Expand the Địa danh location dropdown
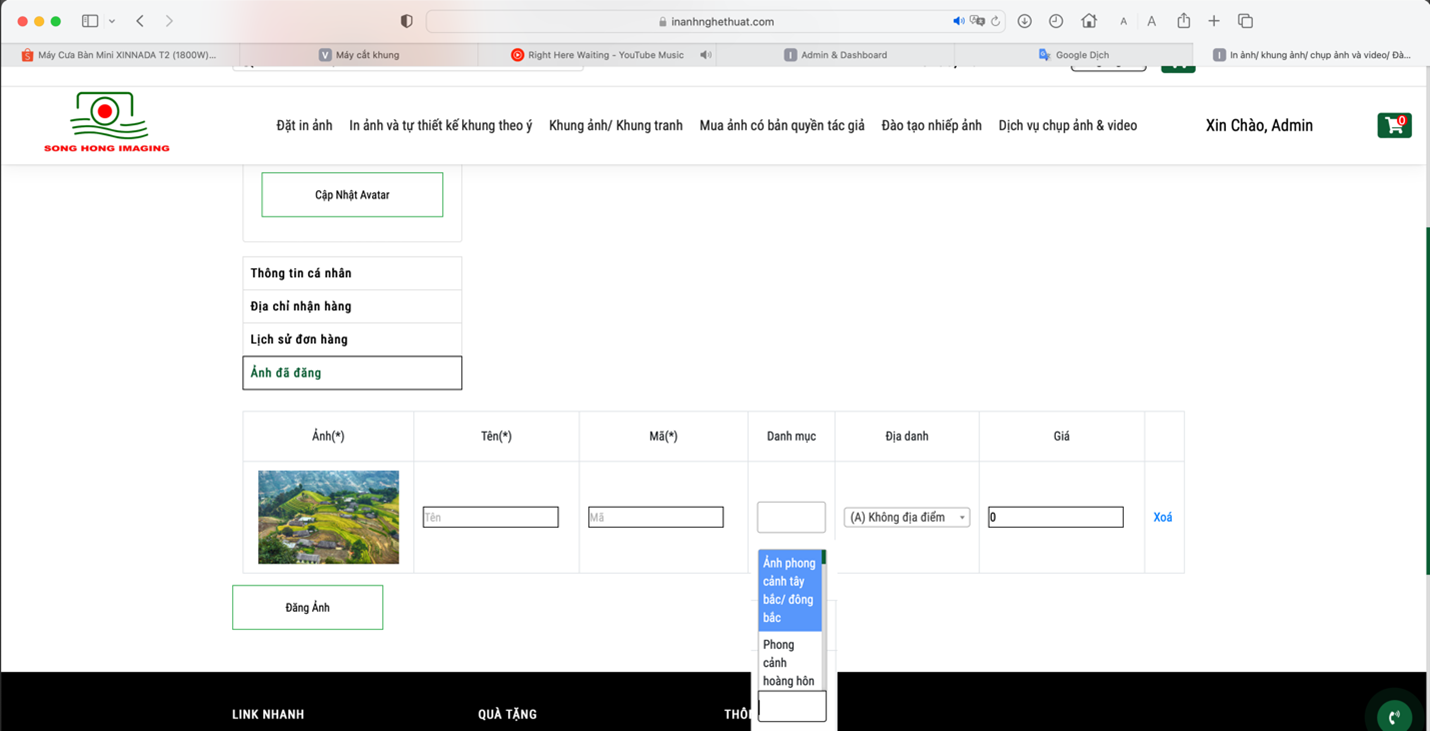The height and width of the screenshot is (731, 1430). pos(906,517)
